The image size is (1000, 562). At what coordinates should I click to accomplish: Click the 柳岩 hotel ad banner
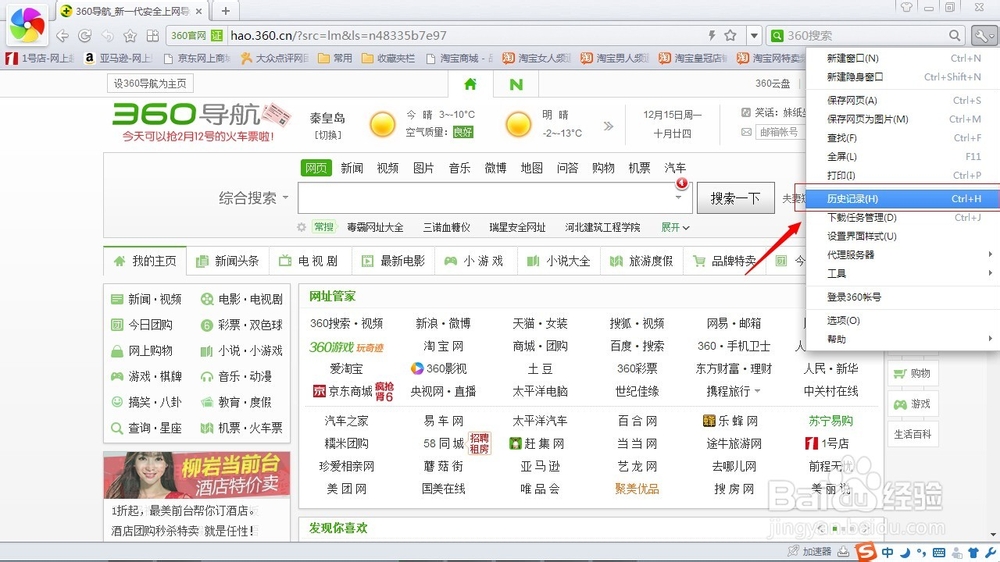(x=197, y=475)
